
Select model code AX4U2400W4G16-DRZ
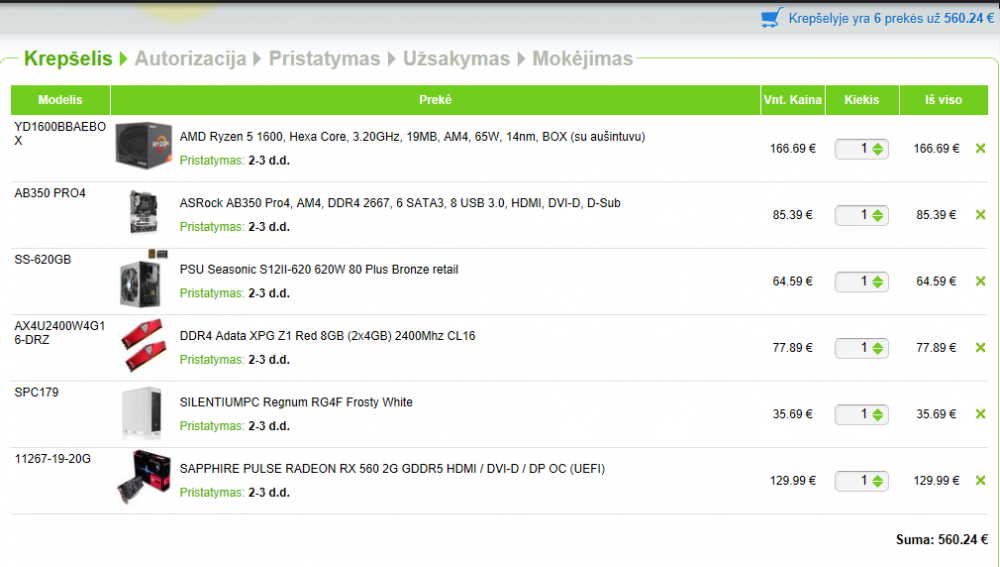tap(60, 332)
